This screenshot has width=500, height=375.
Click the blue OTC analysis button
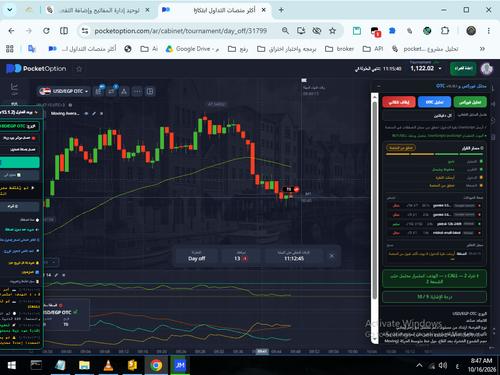coord(434,102)
